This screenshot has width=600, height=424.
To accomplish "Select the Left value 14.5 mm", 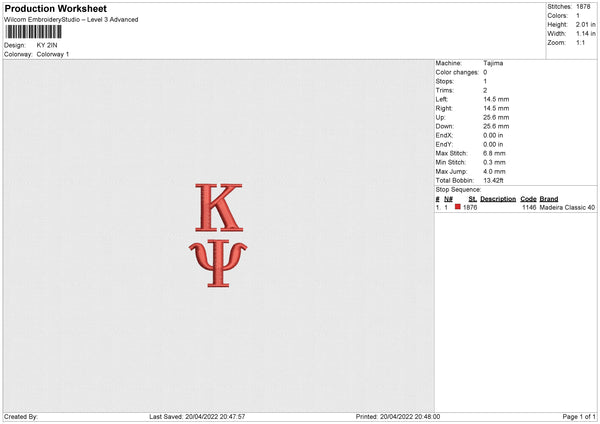I will [x=496, y=99].
